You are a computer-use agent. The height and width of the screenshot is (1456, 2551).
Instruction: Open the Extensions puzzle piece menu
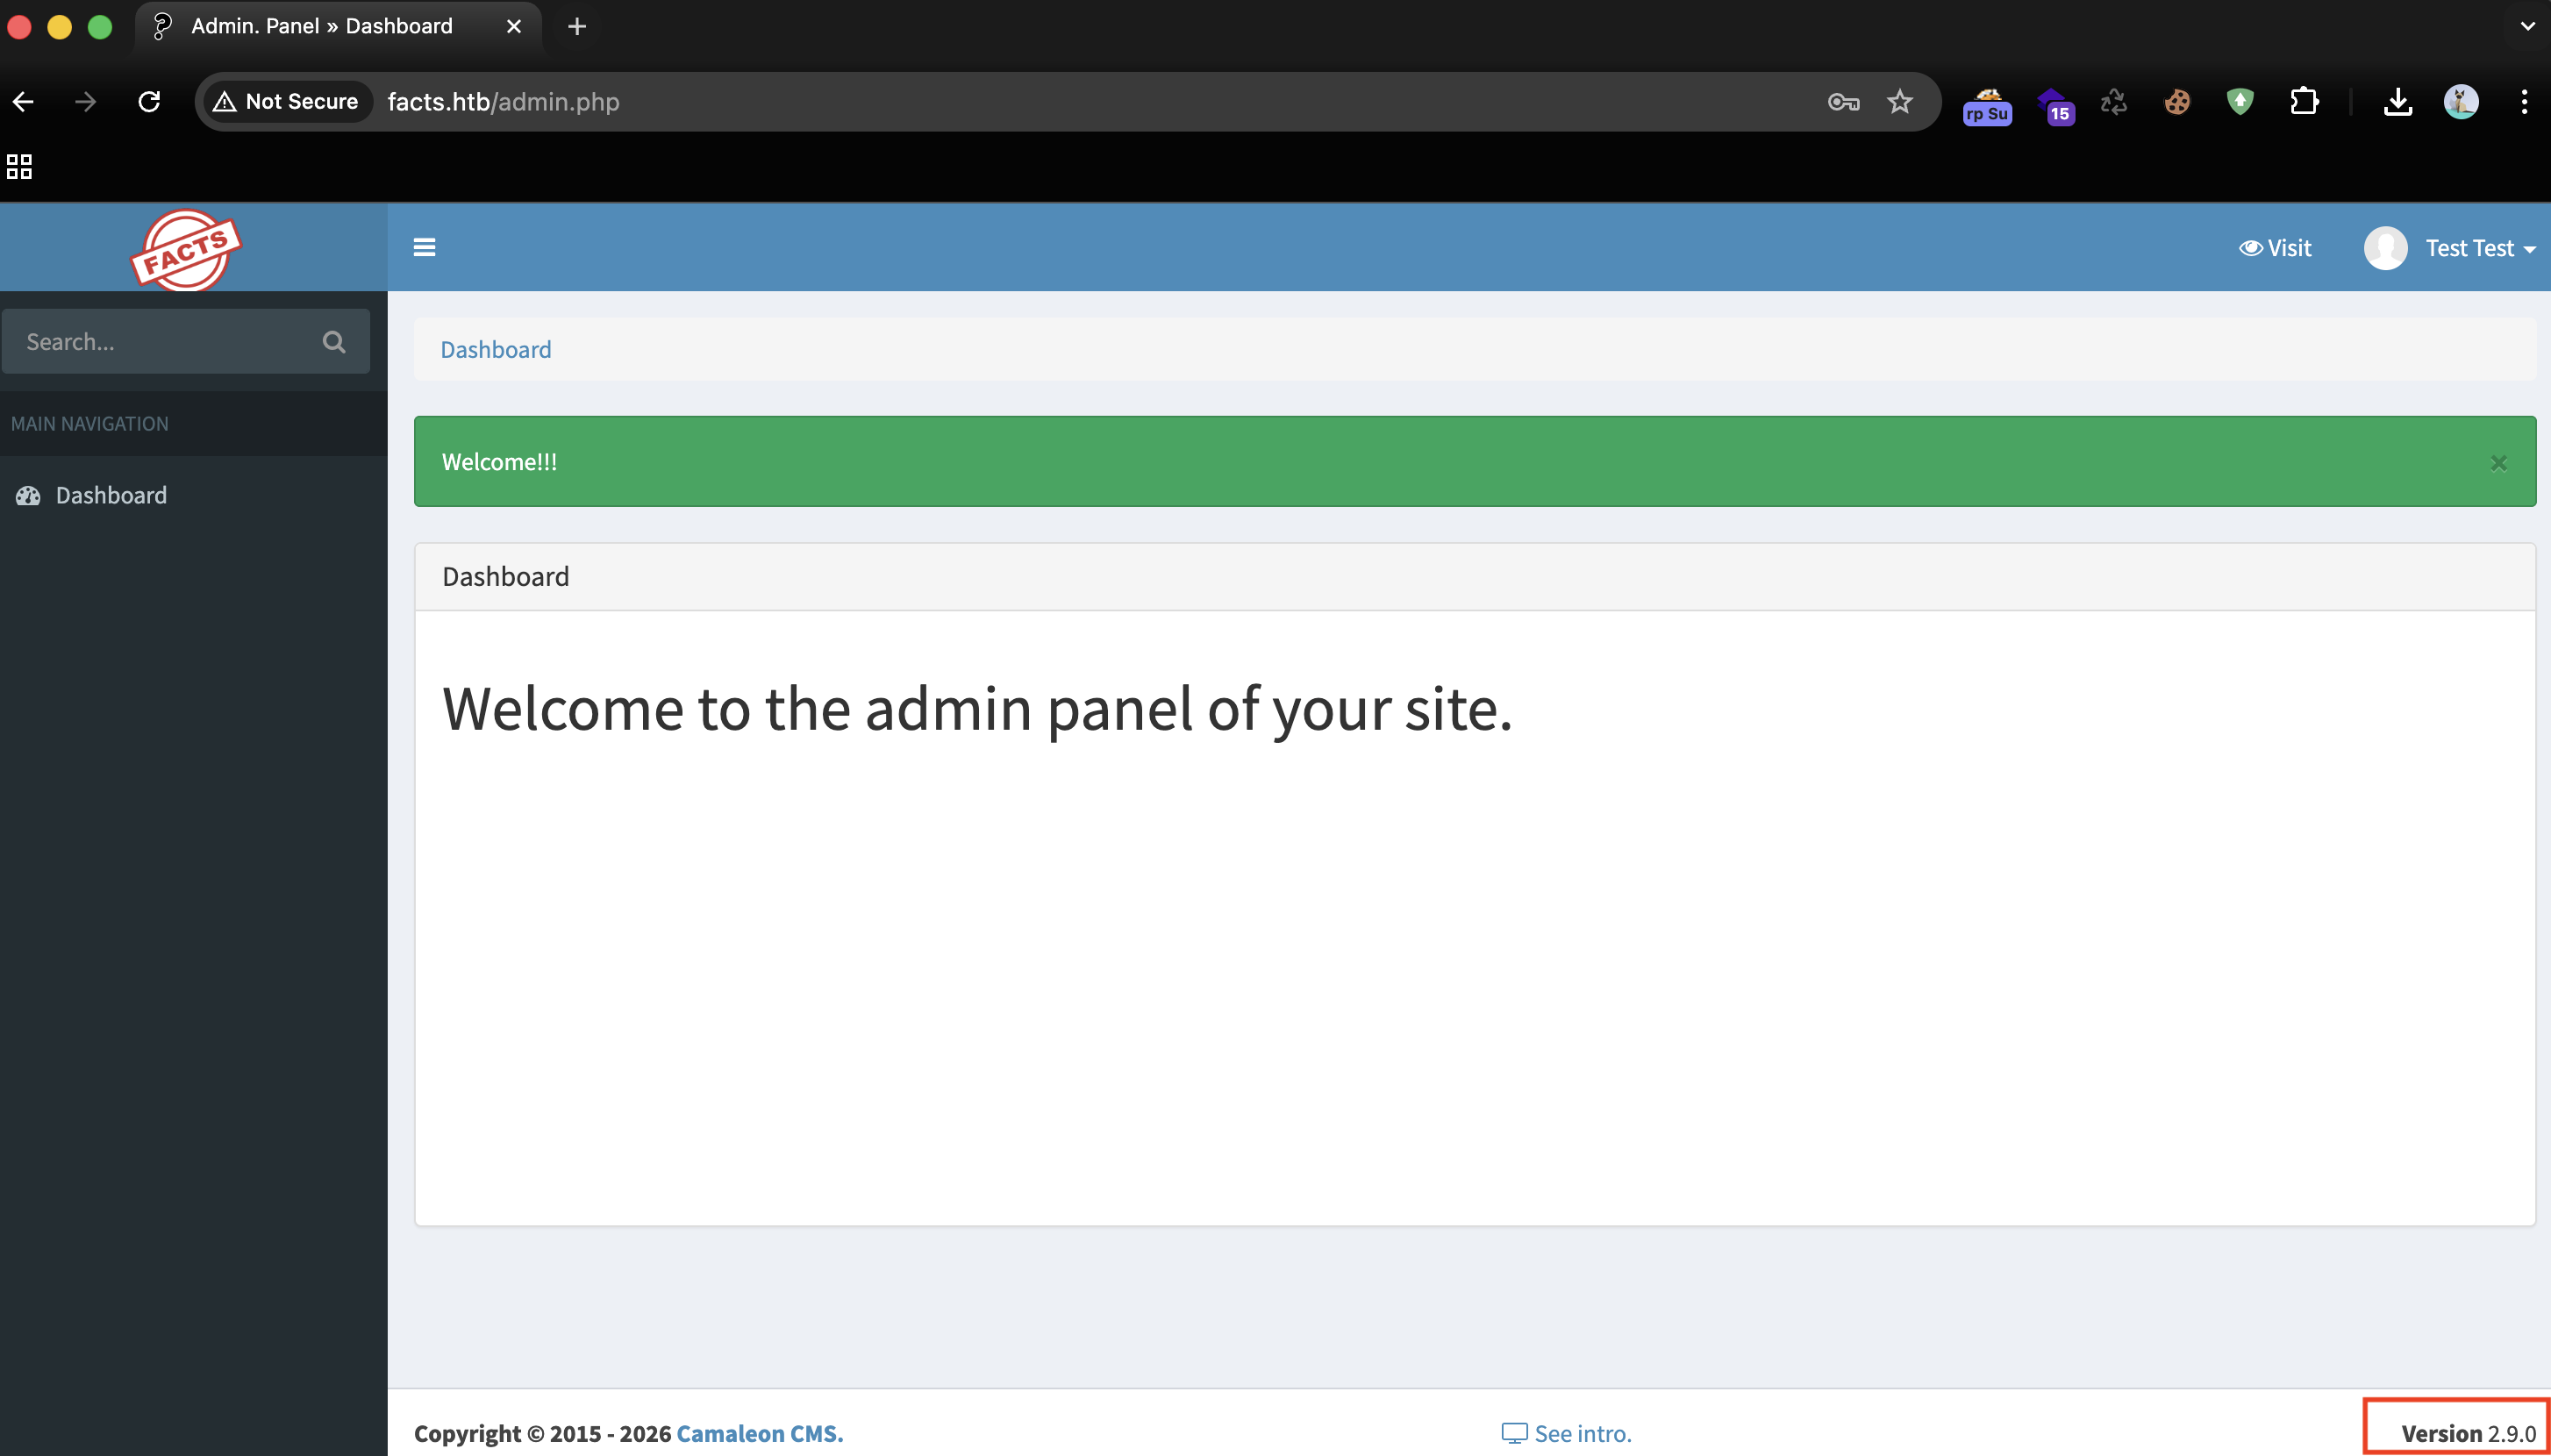pyautogui.click(x=2304, y=101)
